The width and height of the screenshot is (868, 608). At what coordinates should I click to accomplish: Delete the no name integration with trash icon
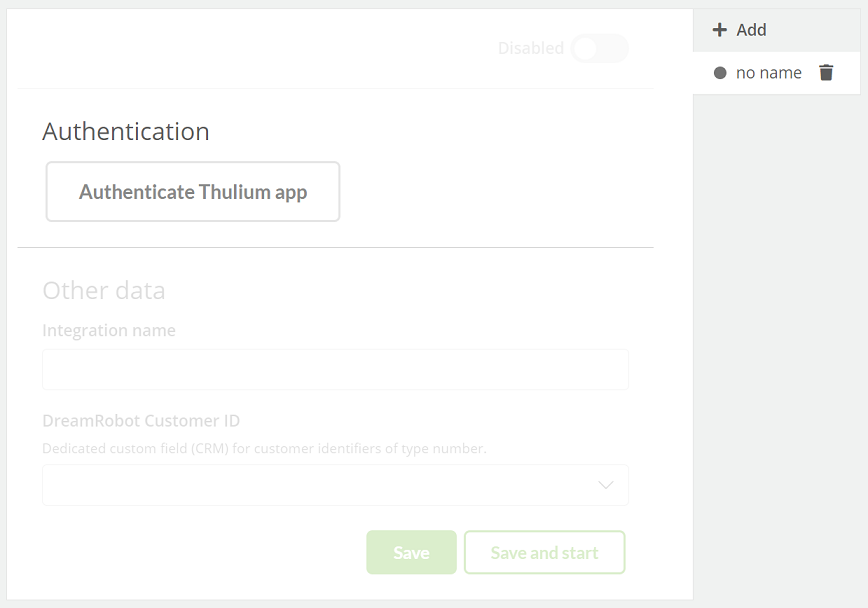826,73
